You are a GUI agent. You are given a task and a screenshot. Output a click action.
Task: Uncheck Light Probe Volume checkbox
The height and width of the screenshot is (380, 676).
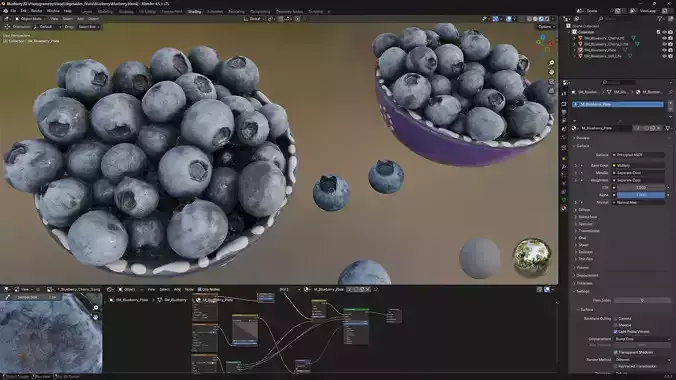point(615,332)
